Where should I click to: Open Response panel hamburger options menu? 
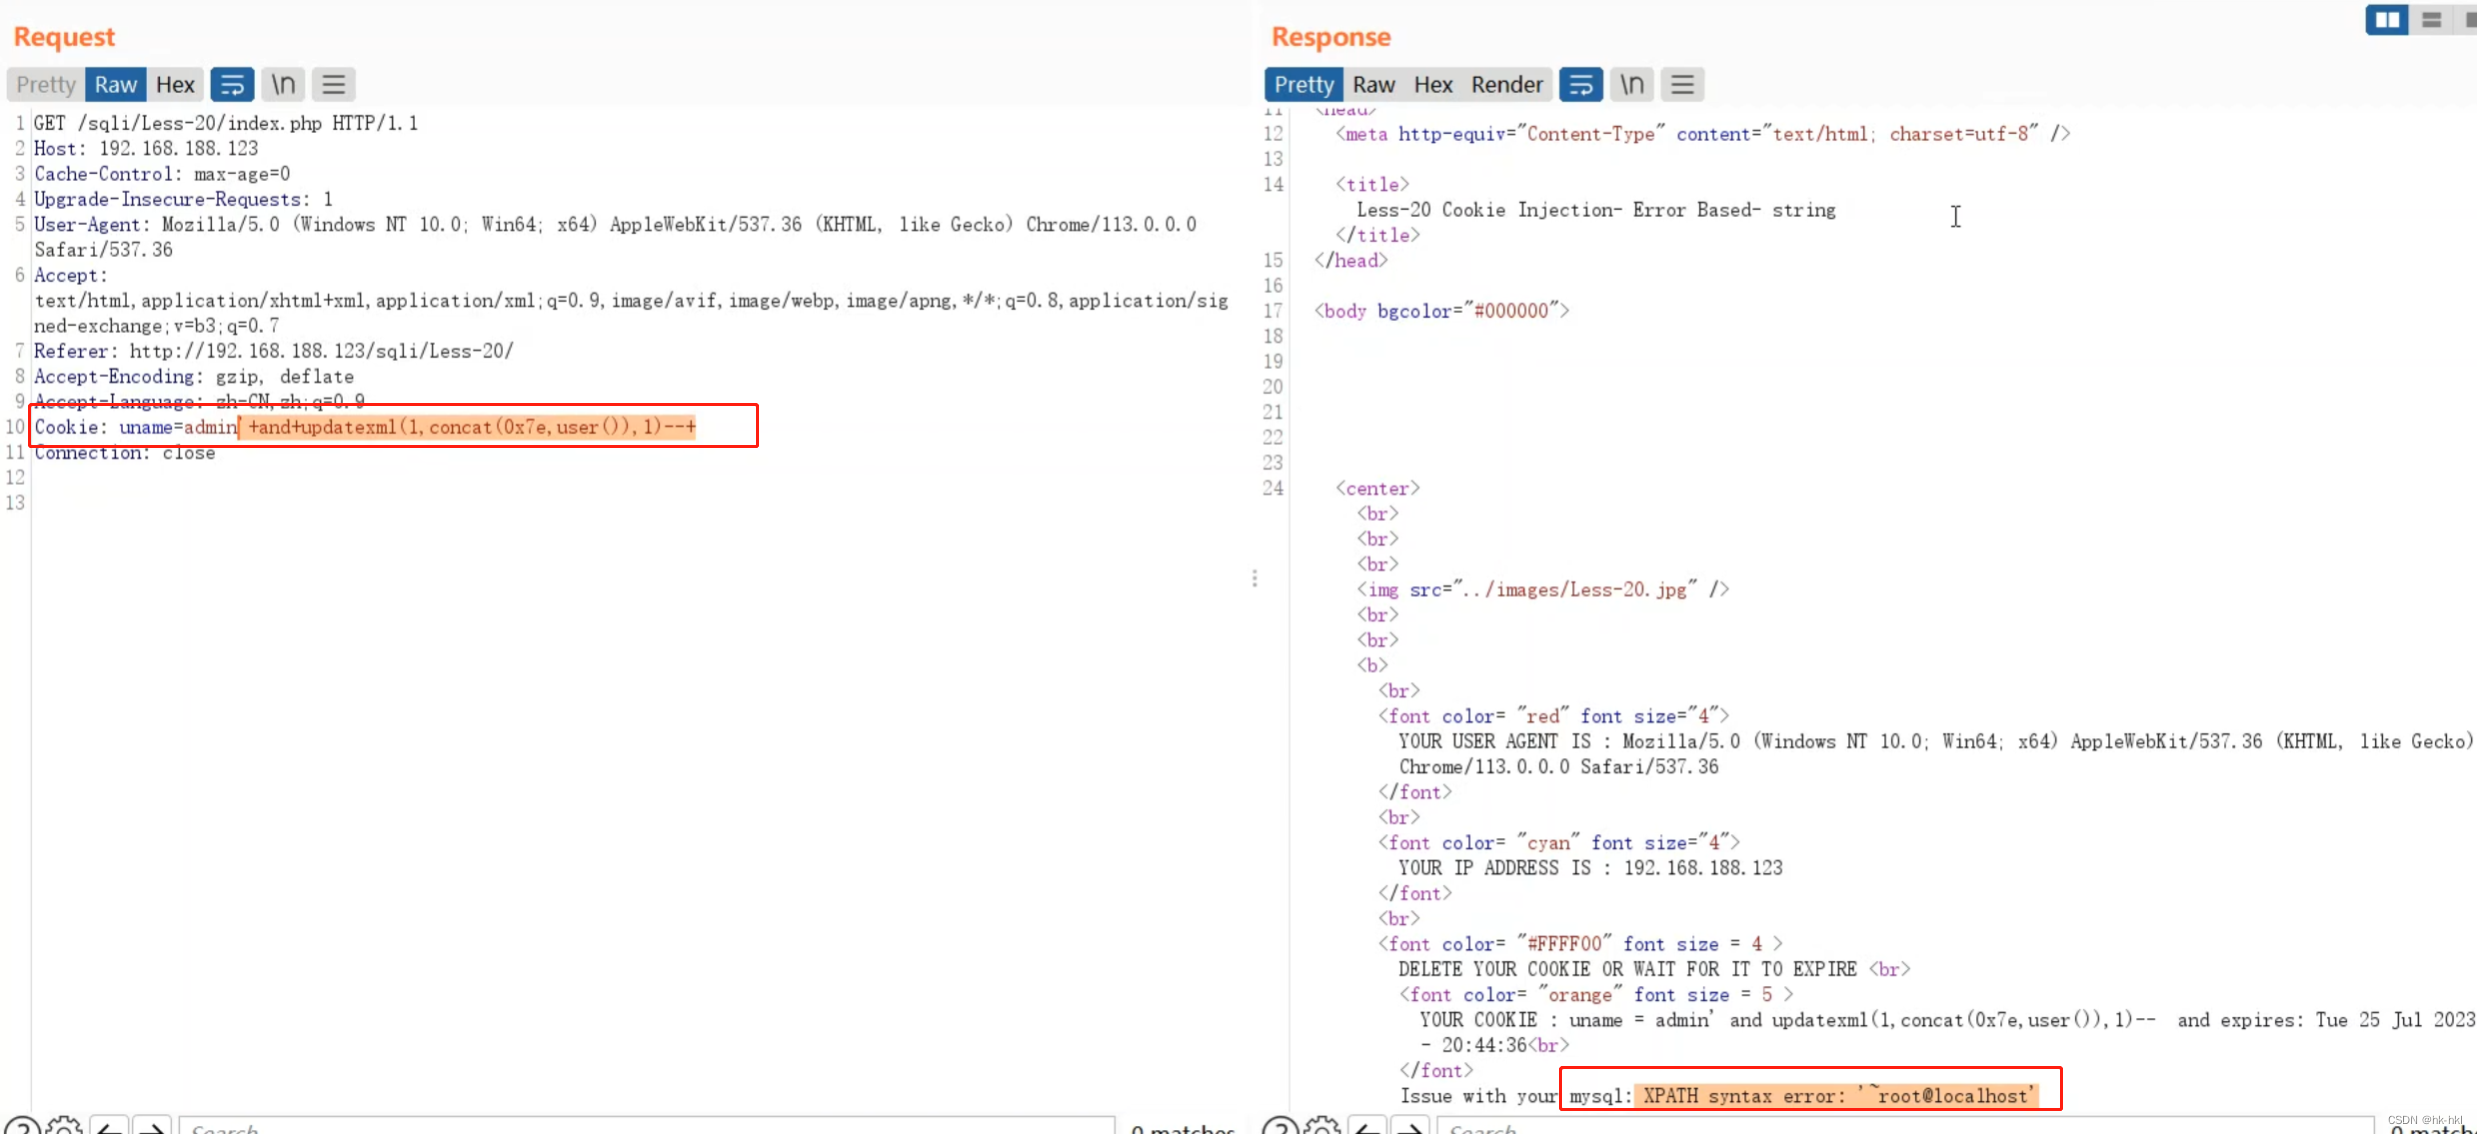point(1683,85)
